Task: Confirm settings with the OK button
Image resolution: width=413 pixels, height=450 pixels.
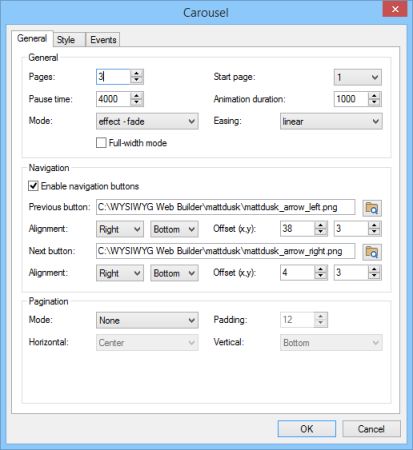Action: 307,429
